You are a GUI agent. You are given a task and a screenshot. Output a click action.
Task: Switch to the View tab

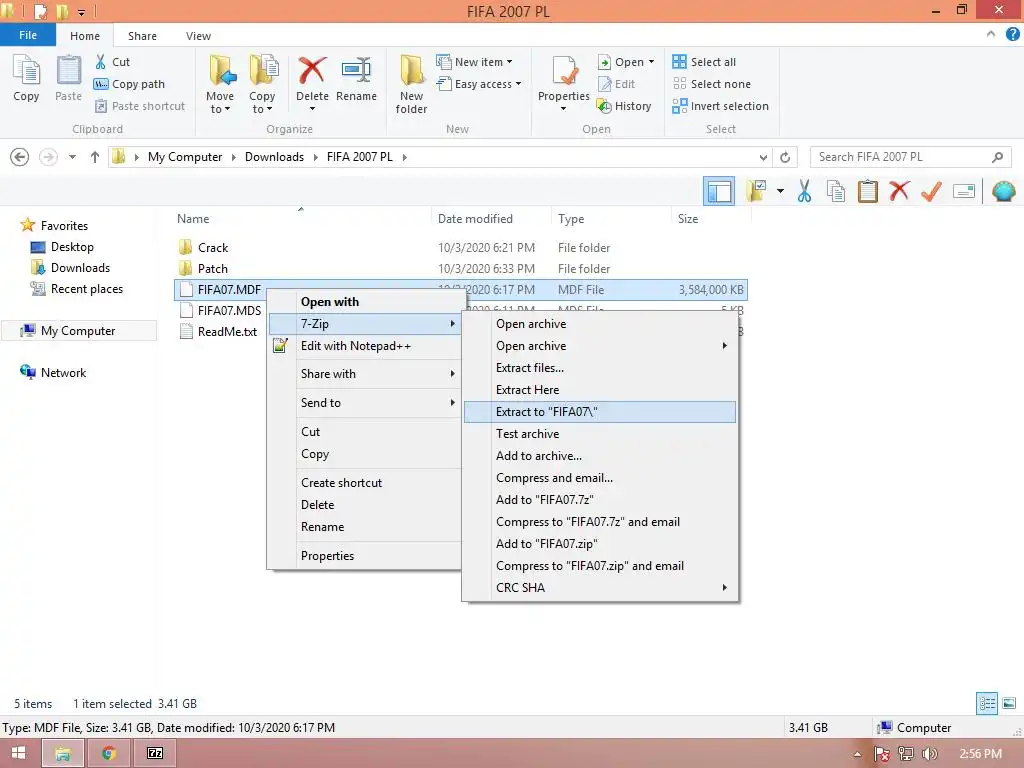(198, 36)
